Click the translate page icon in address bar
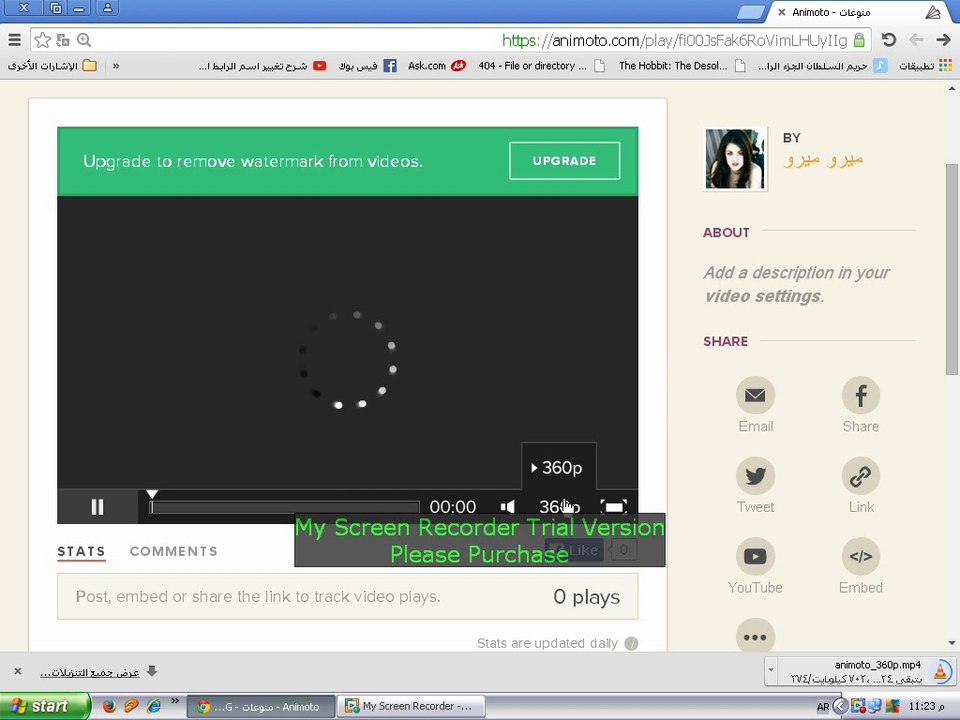Image resolution: width=960 pixels, height=720 pixels. click(63, 40)
